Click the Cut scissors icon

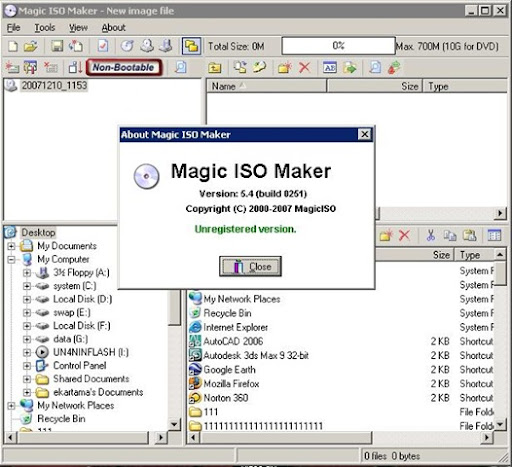[430, 236]
